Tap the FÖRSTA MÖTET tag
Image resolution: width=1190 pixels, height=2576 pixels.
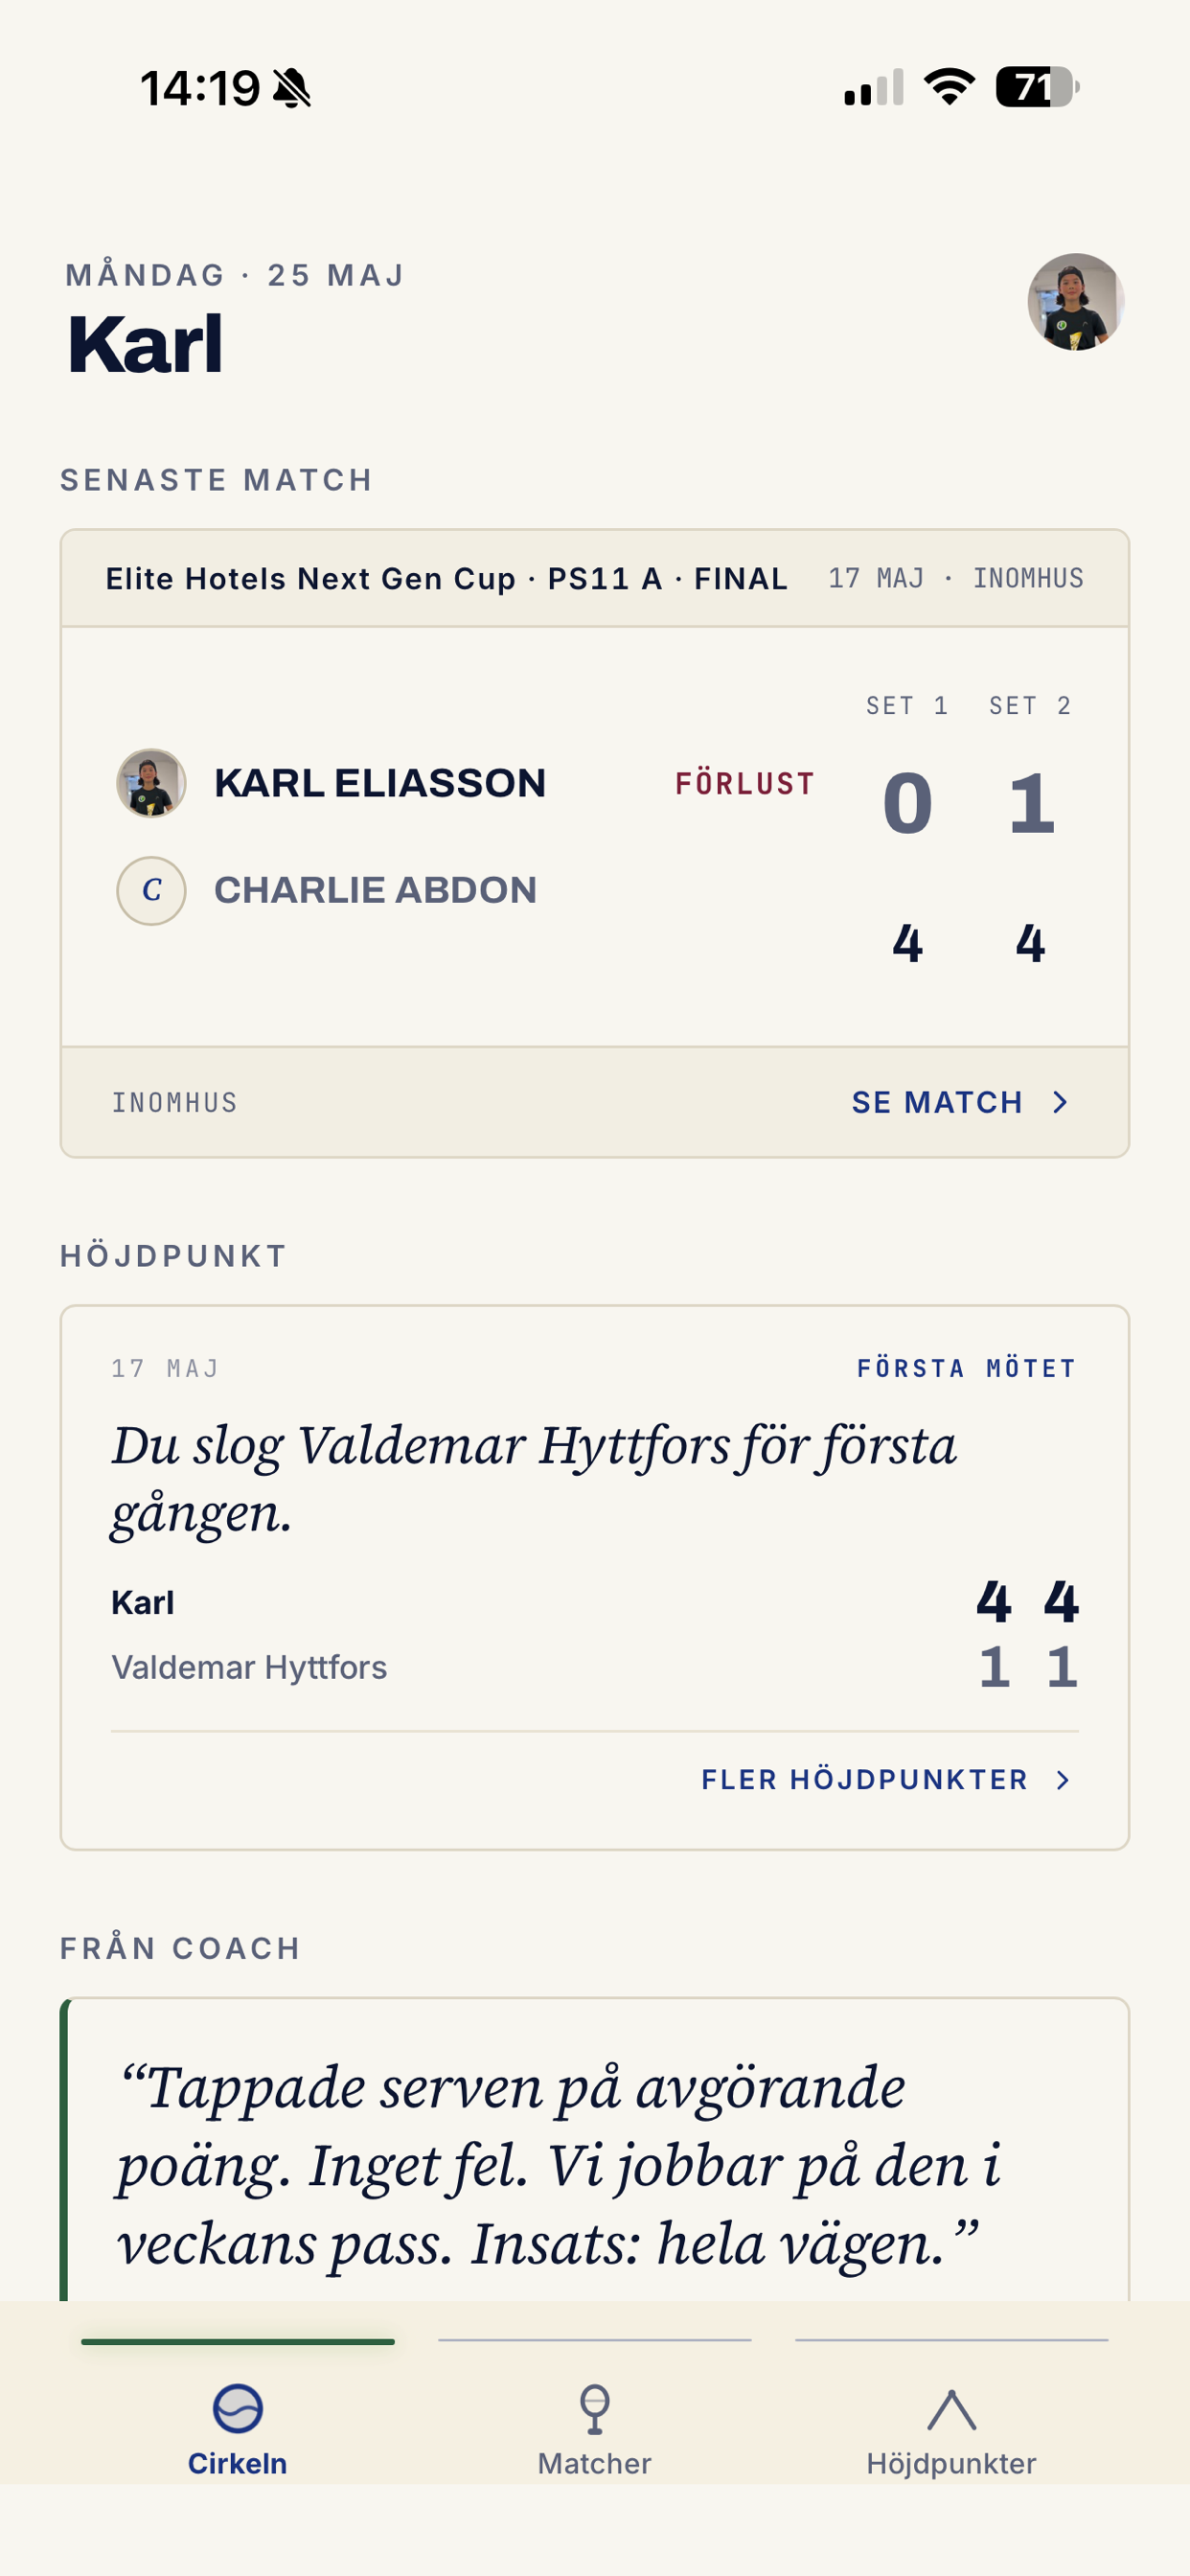[966, 1367]
